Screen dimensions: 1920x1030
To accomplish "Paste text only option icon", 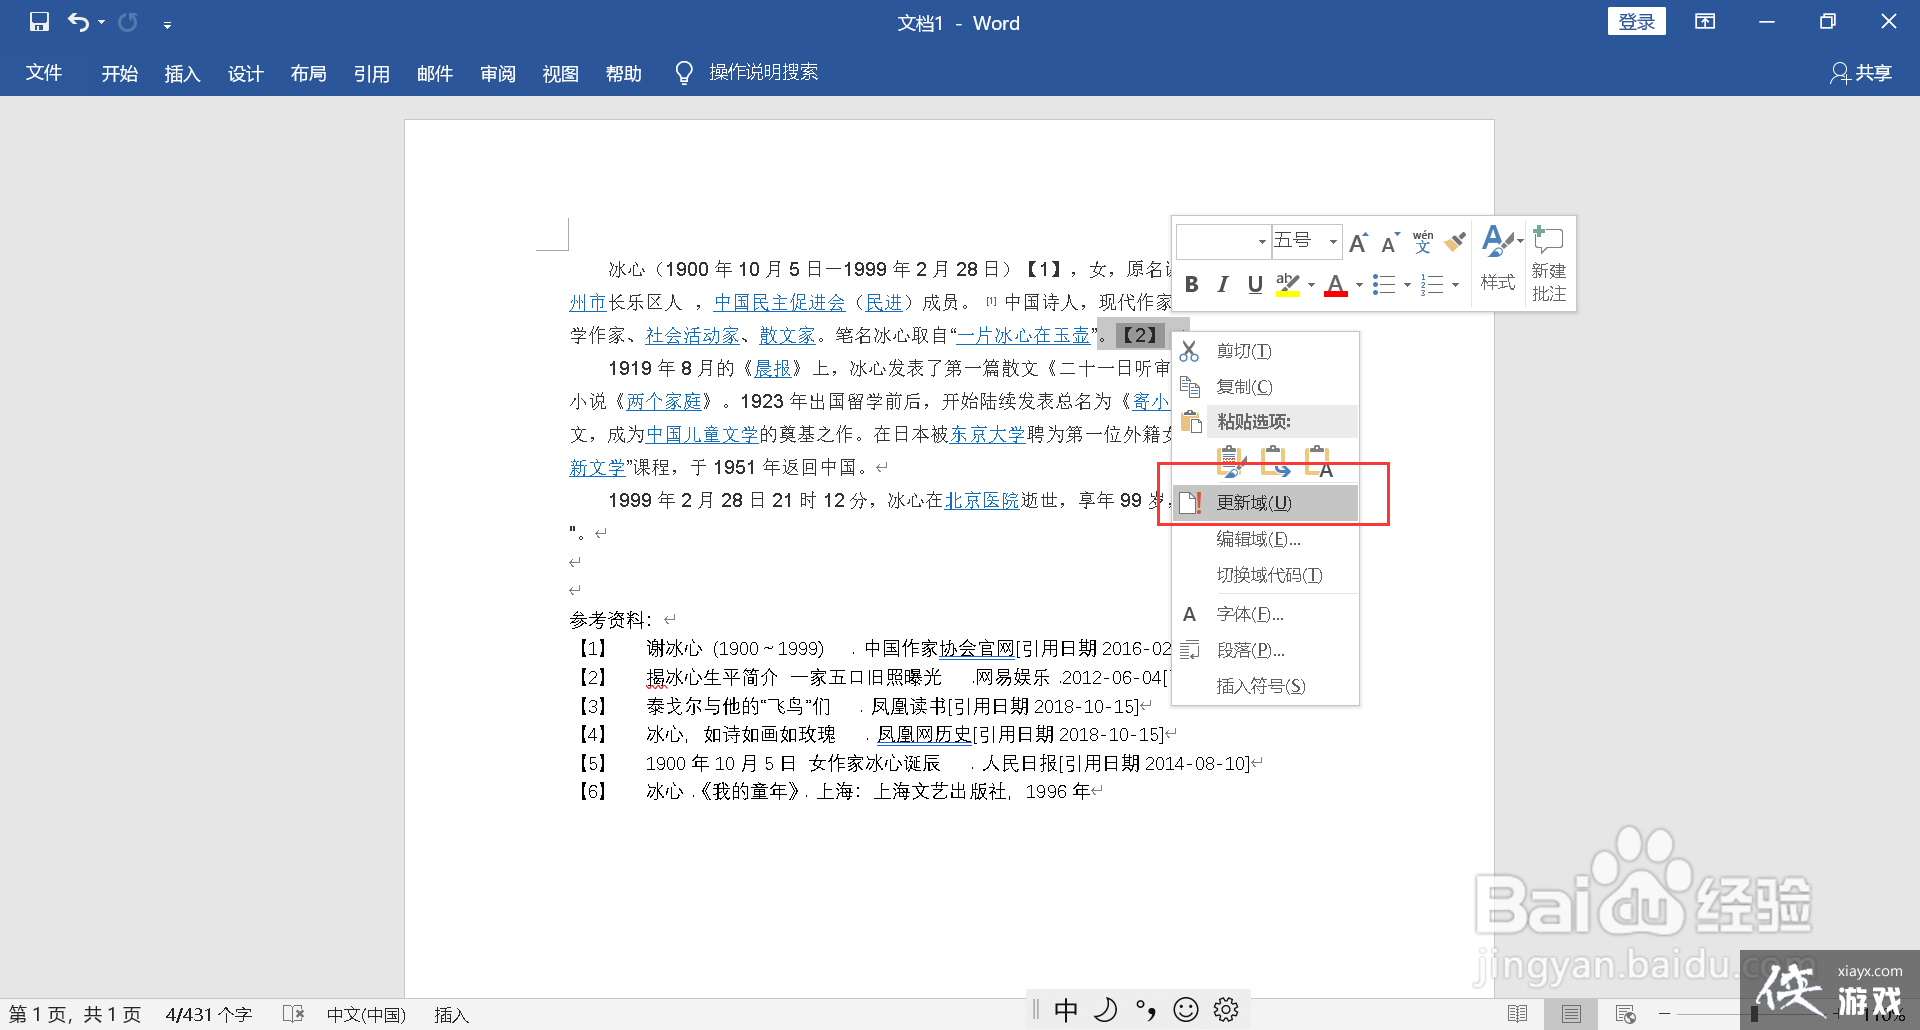I will click(x=1319, y=461).
